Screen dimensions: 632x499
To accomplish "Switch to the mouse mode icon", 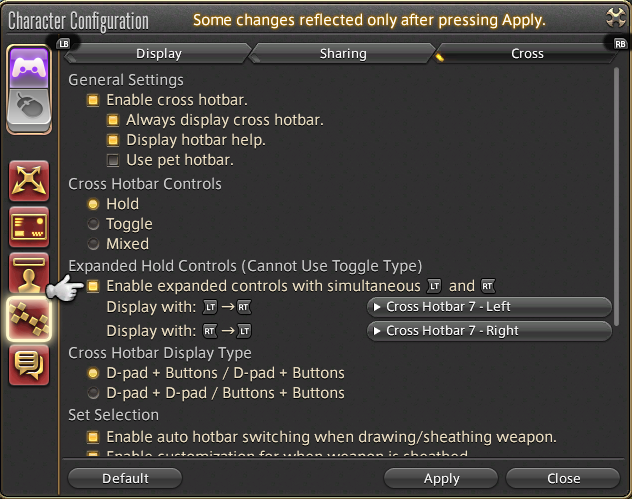I will click(29, 108).
